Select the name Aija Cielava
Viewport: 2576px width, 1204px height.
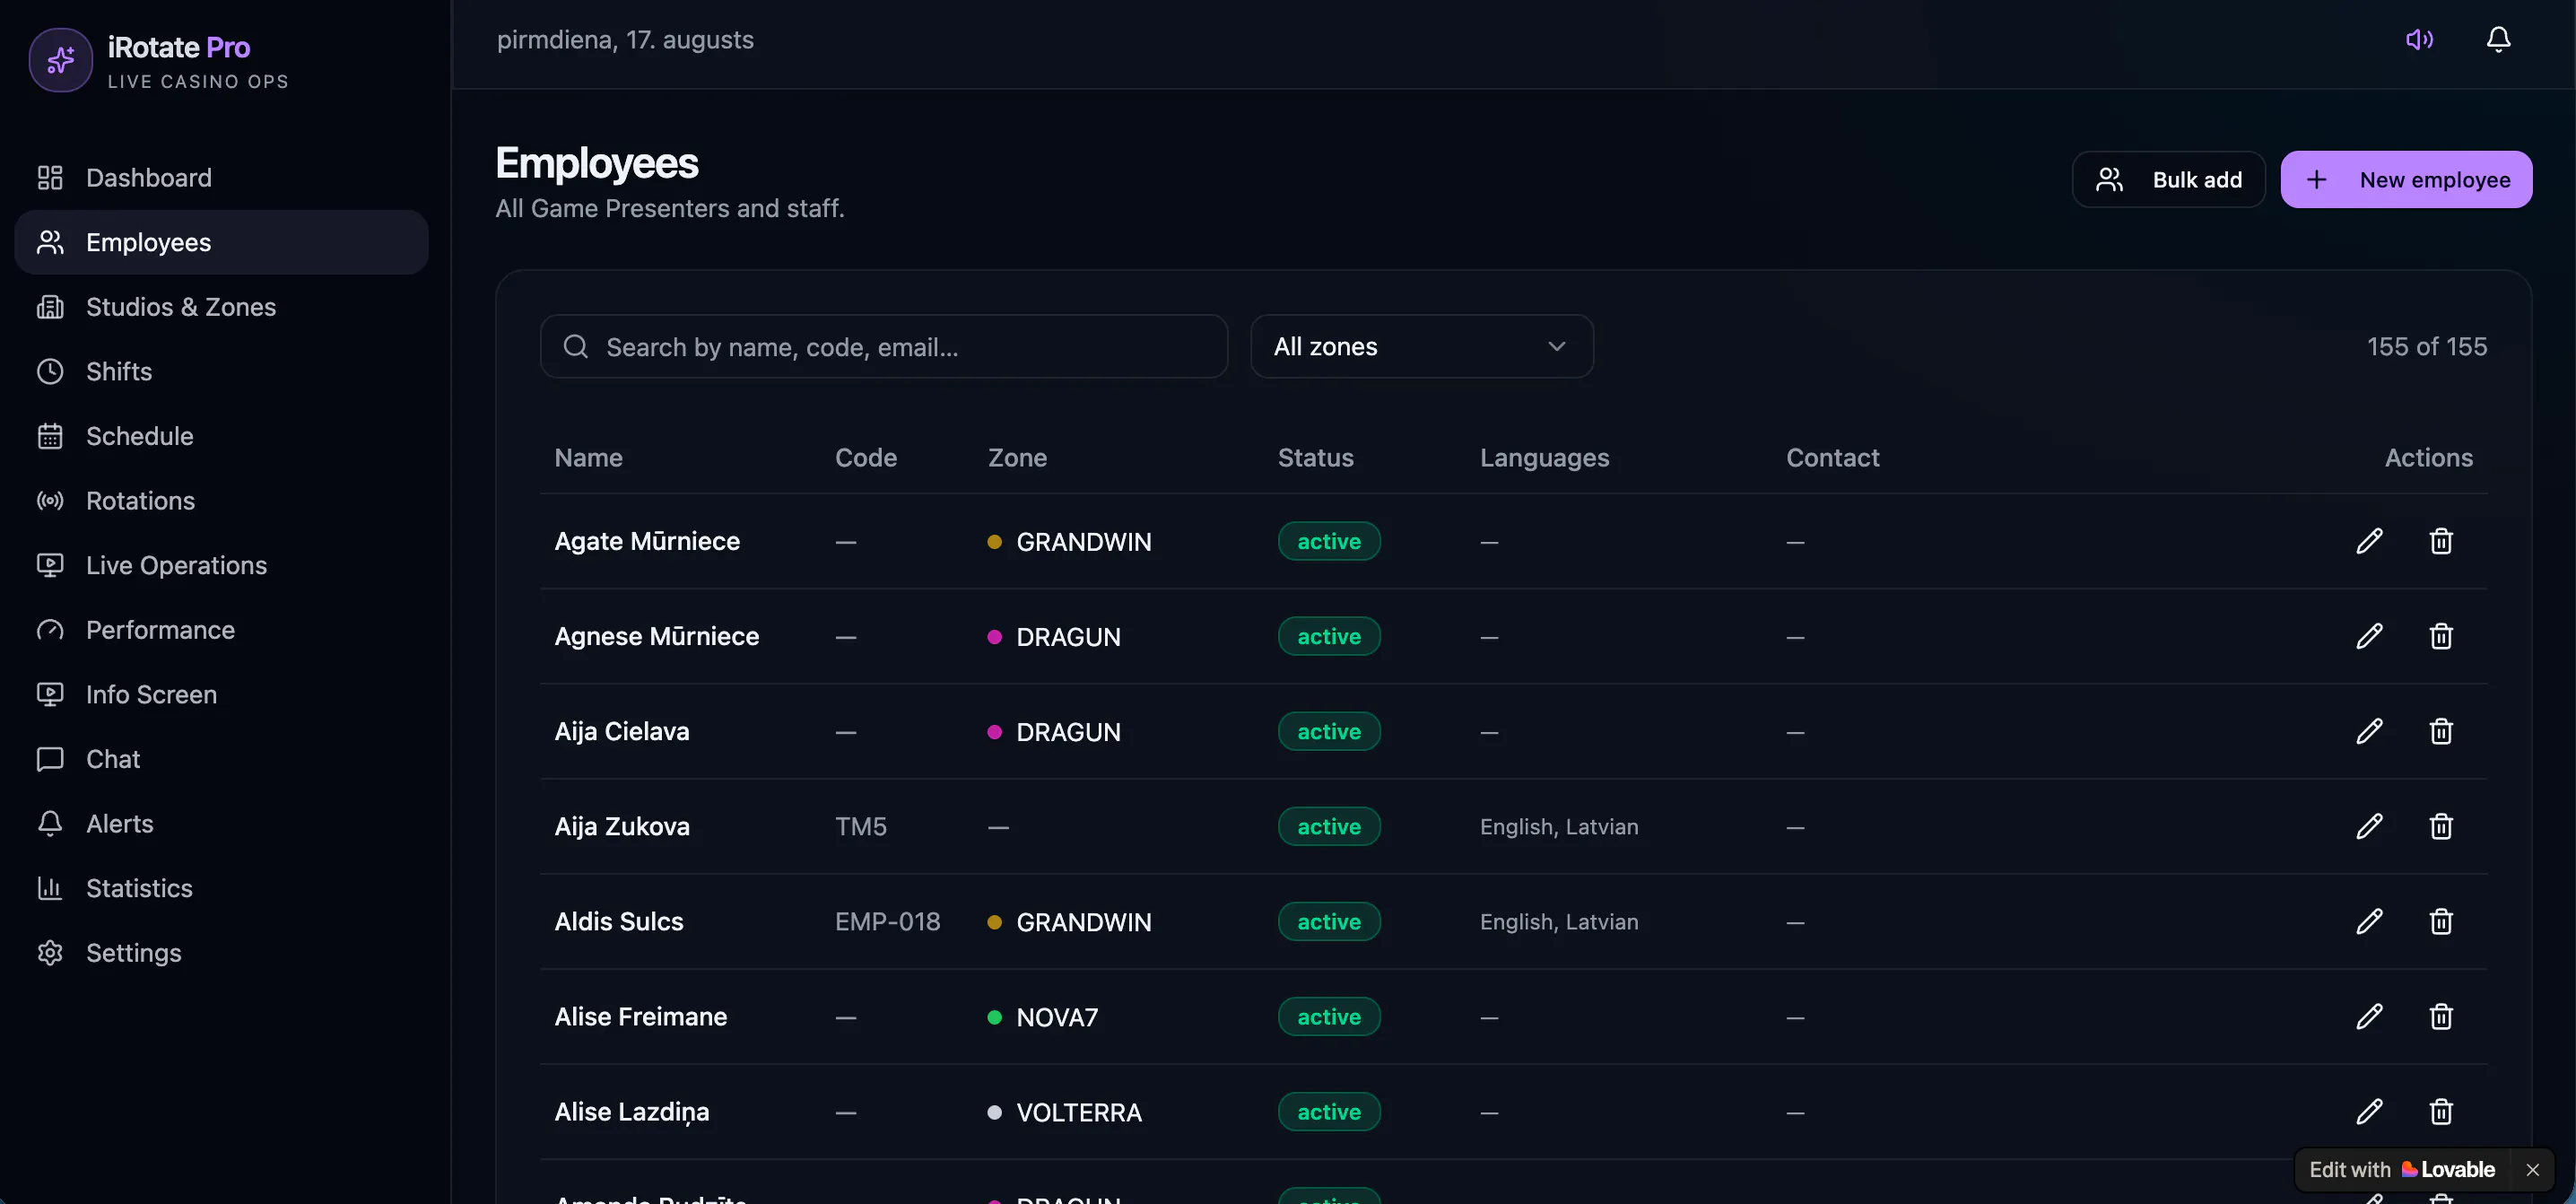pyautogui.click(x=622, y=731)
